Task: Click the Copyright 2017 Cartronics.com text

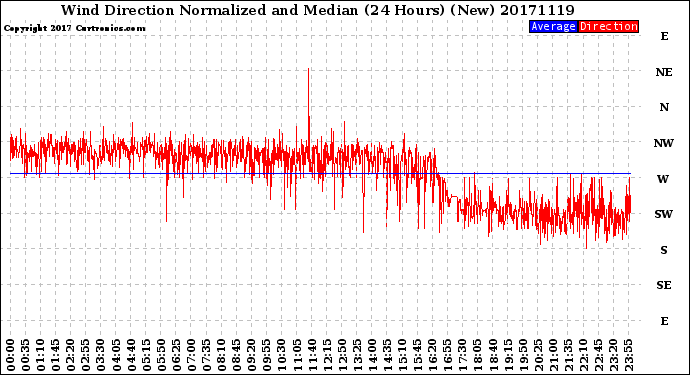Action: click(74, 28)
